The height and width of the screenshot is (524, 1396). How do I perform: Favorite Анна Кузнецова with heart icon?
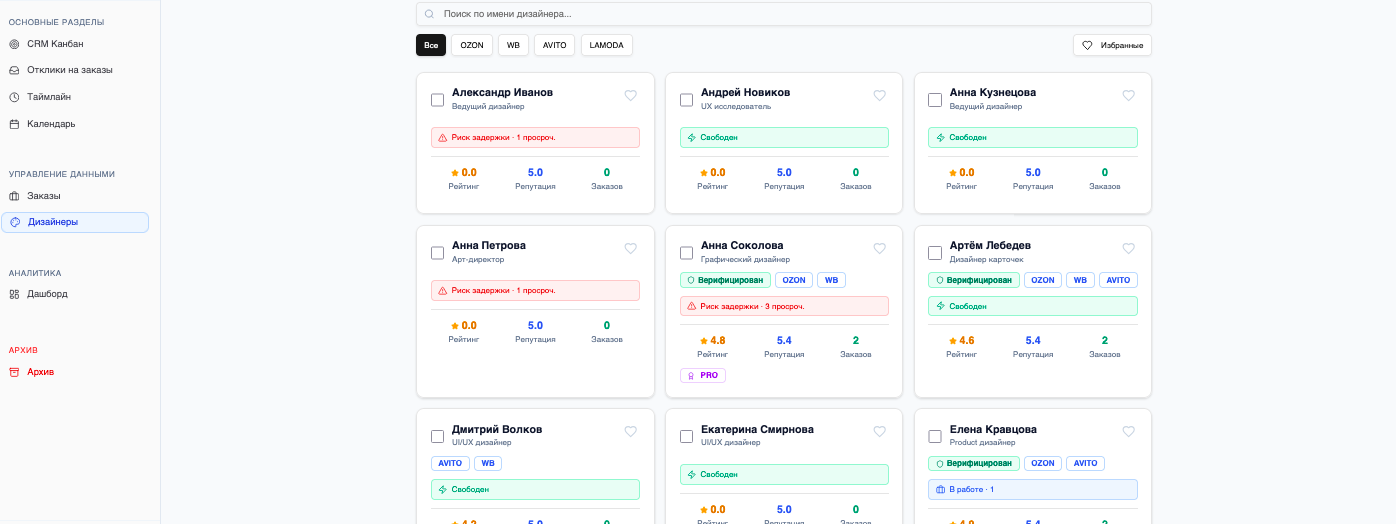[x=1129, y=96]
